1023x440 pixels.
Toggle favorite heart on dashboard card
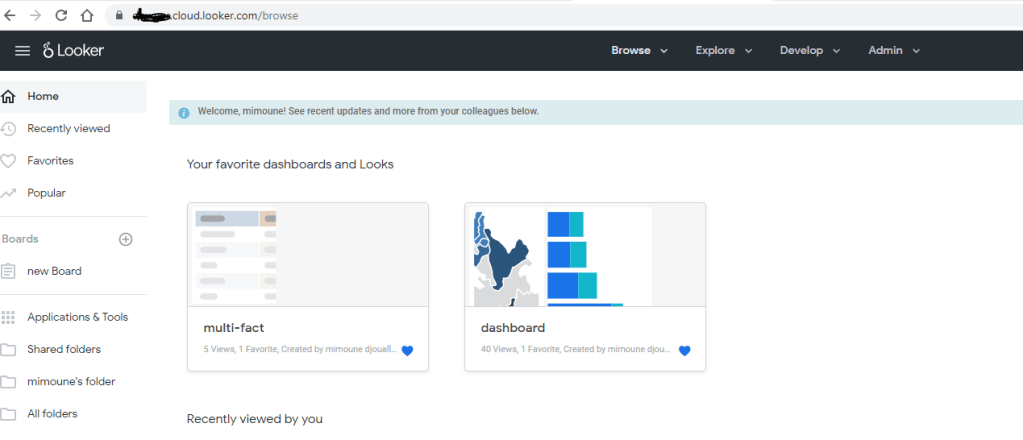click(x=684, y=351)
